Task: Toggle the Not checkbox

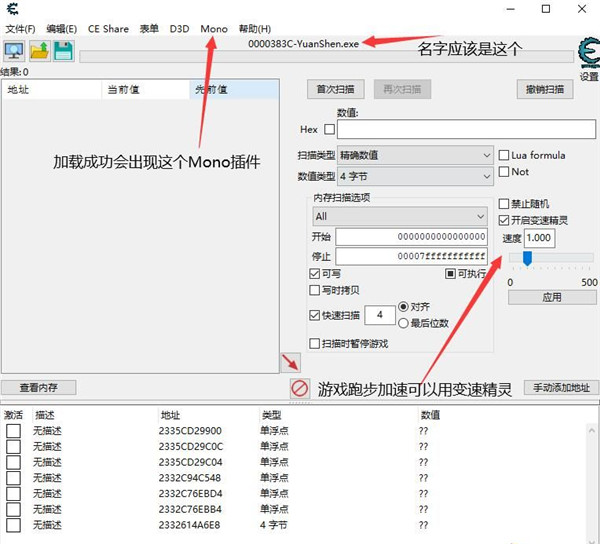Action: [504, 172]
